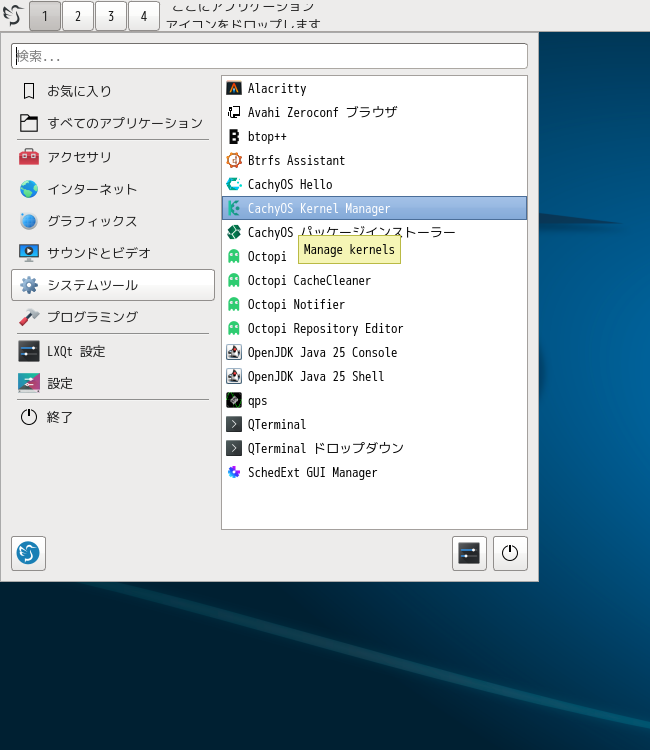This screenshot has height=750, width=650.
Task: Click OpenJDK Java 25 Console icon
Action: [x=234, y=352]
